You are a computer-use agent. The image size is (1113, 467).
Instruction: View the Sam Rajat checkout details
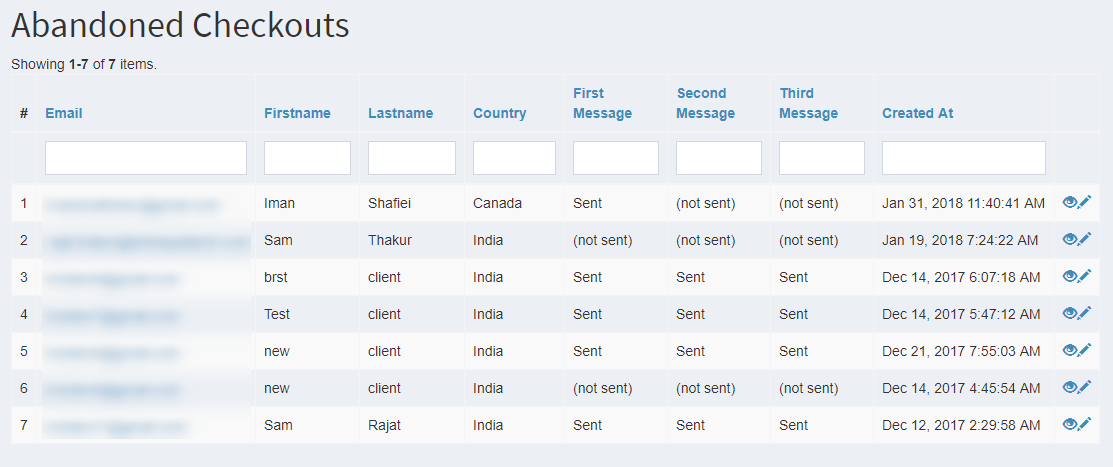[1070, 425]
